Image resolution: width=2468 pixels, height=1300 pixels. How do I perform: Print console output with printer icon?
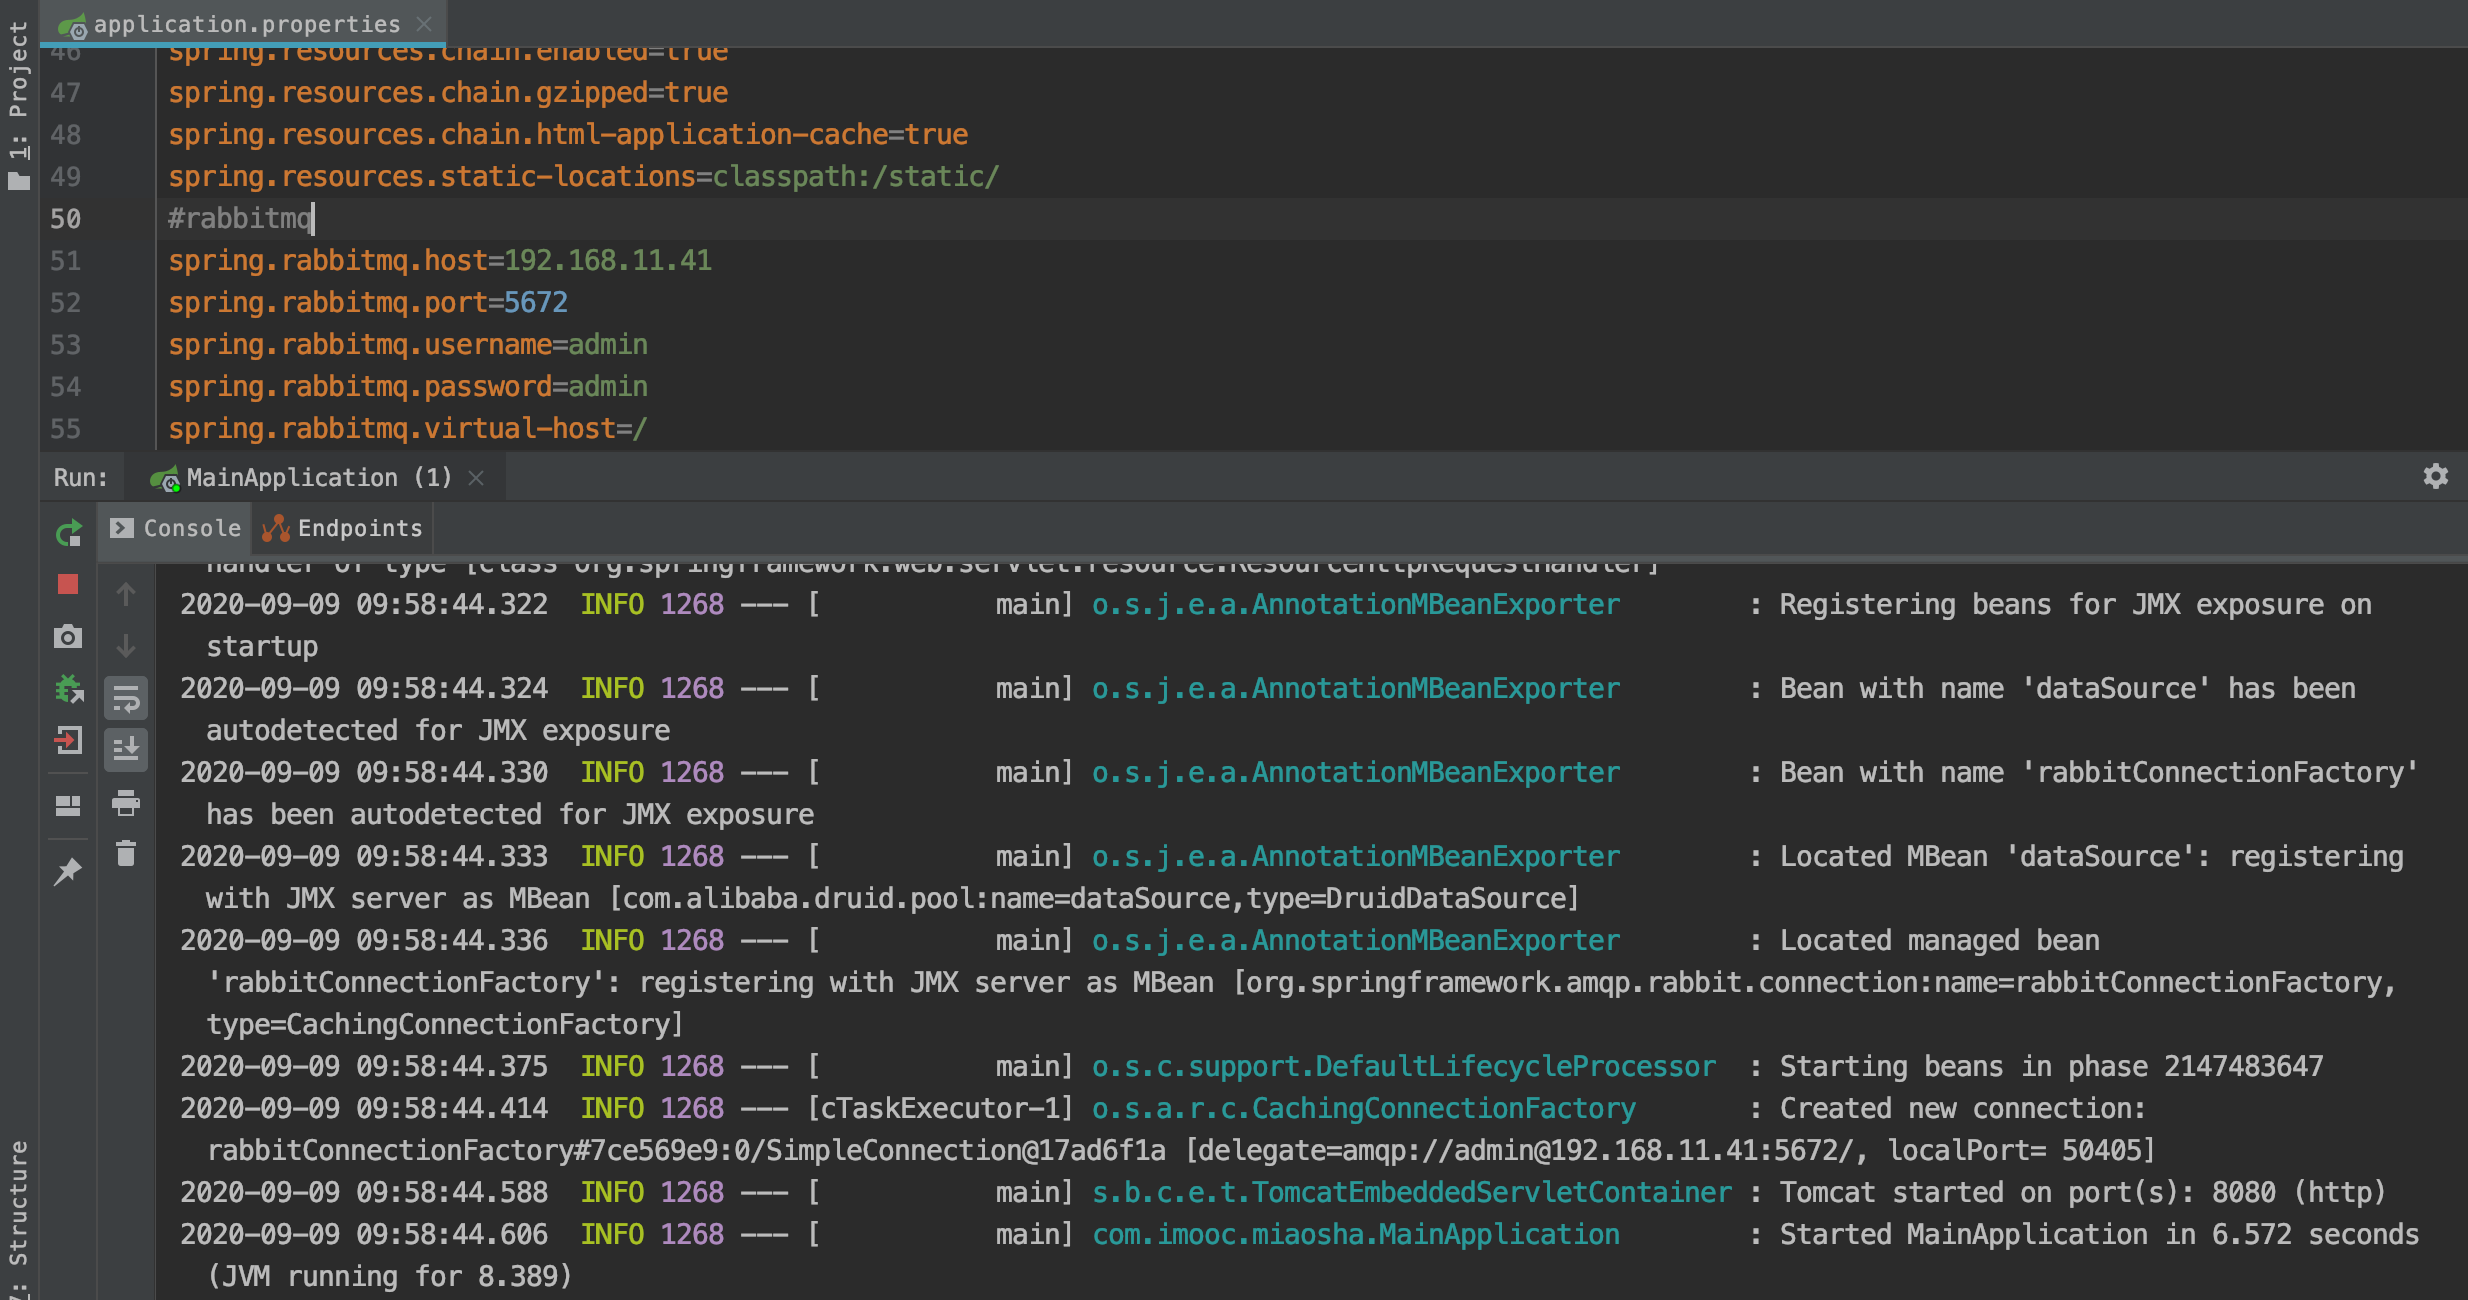pyautogui.click(x=126, y=802)
